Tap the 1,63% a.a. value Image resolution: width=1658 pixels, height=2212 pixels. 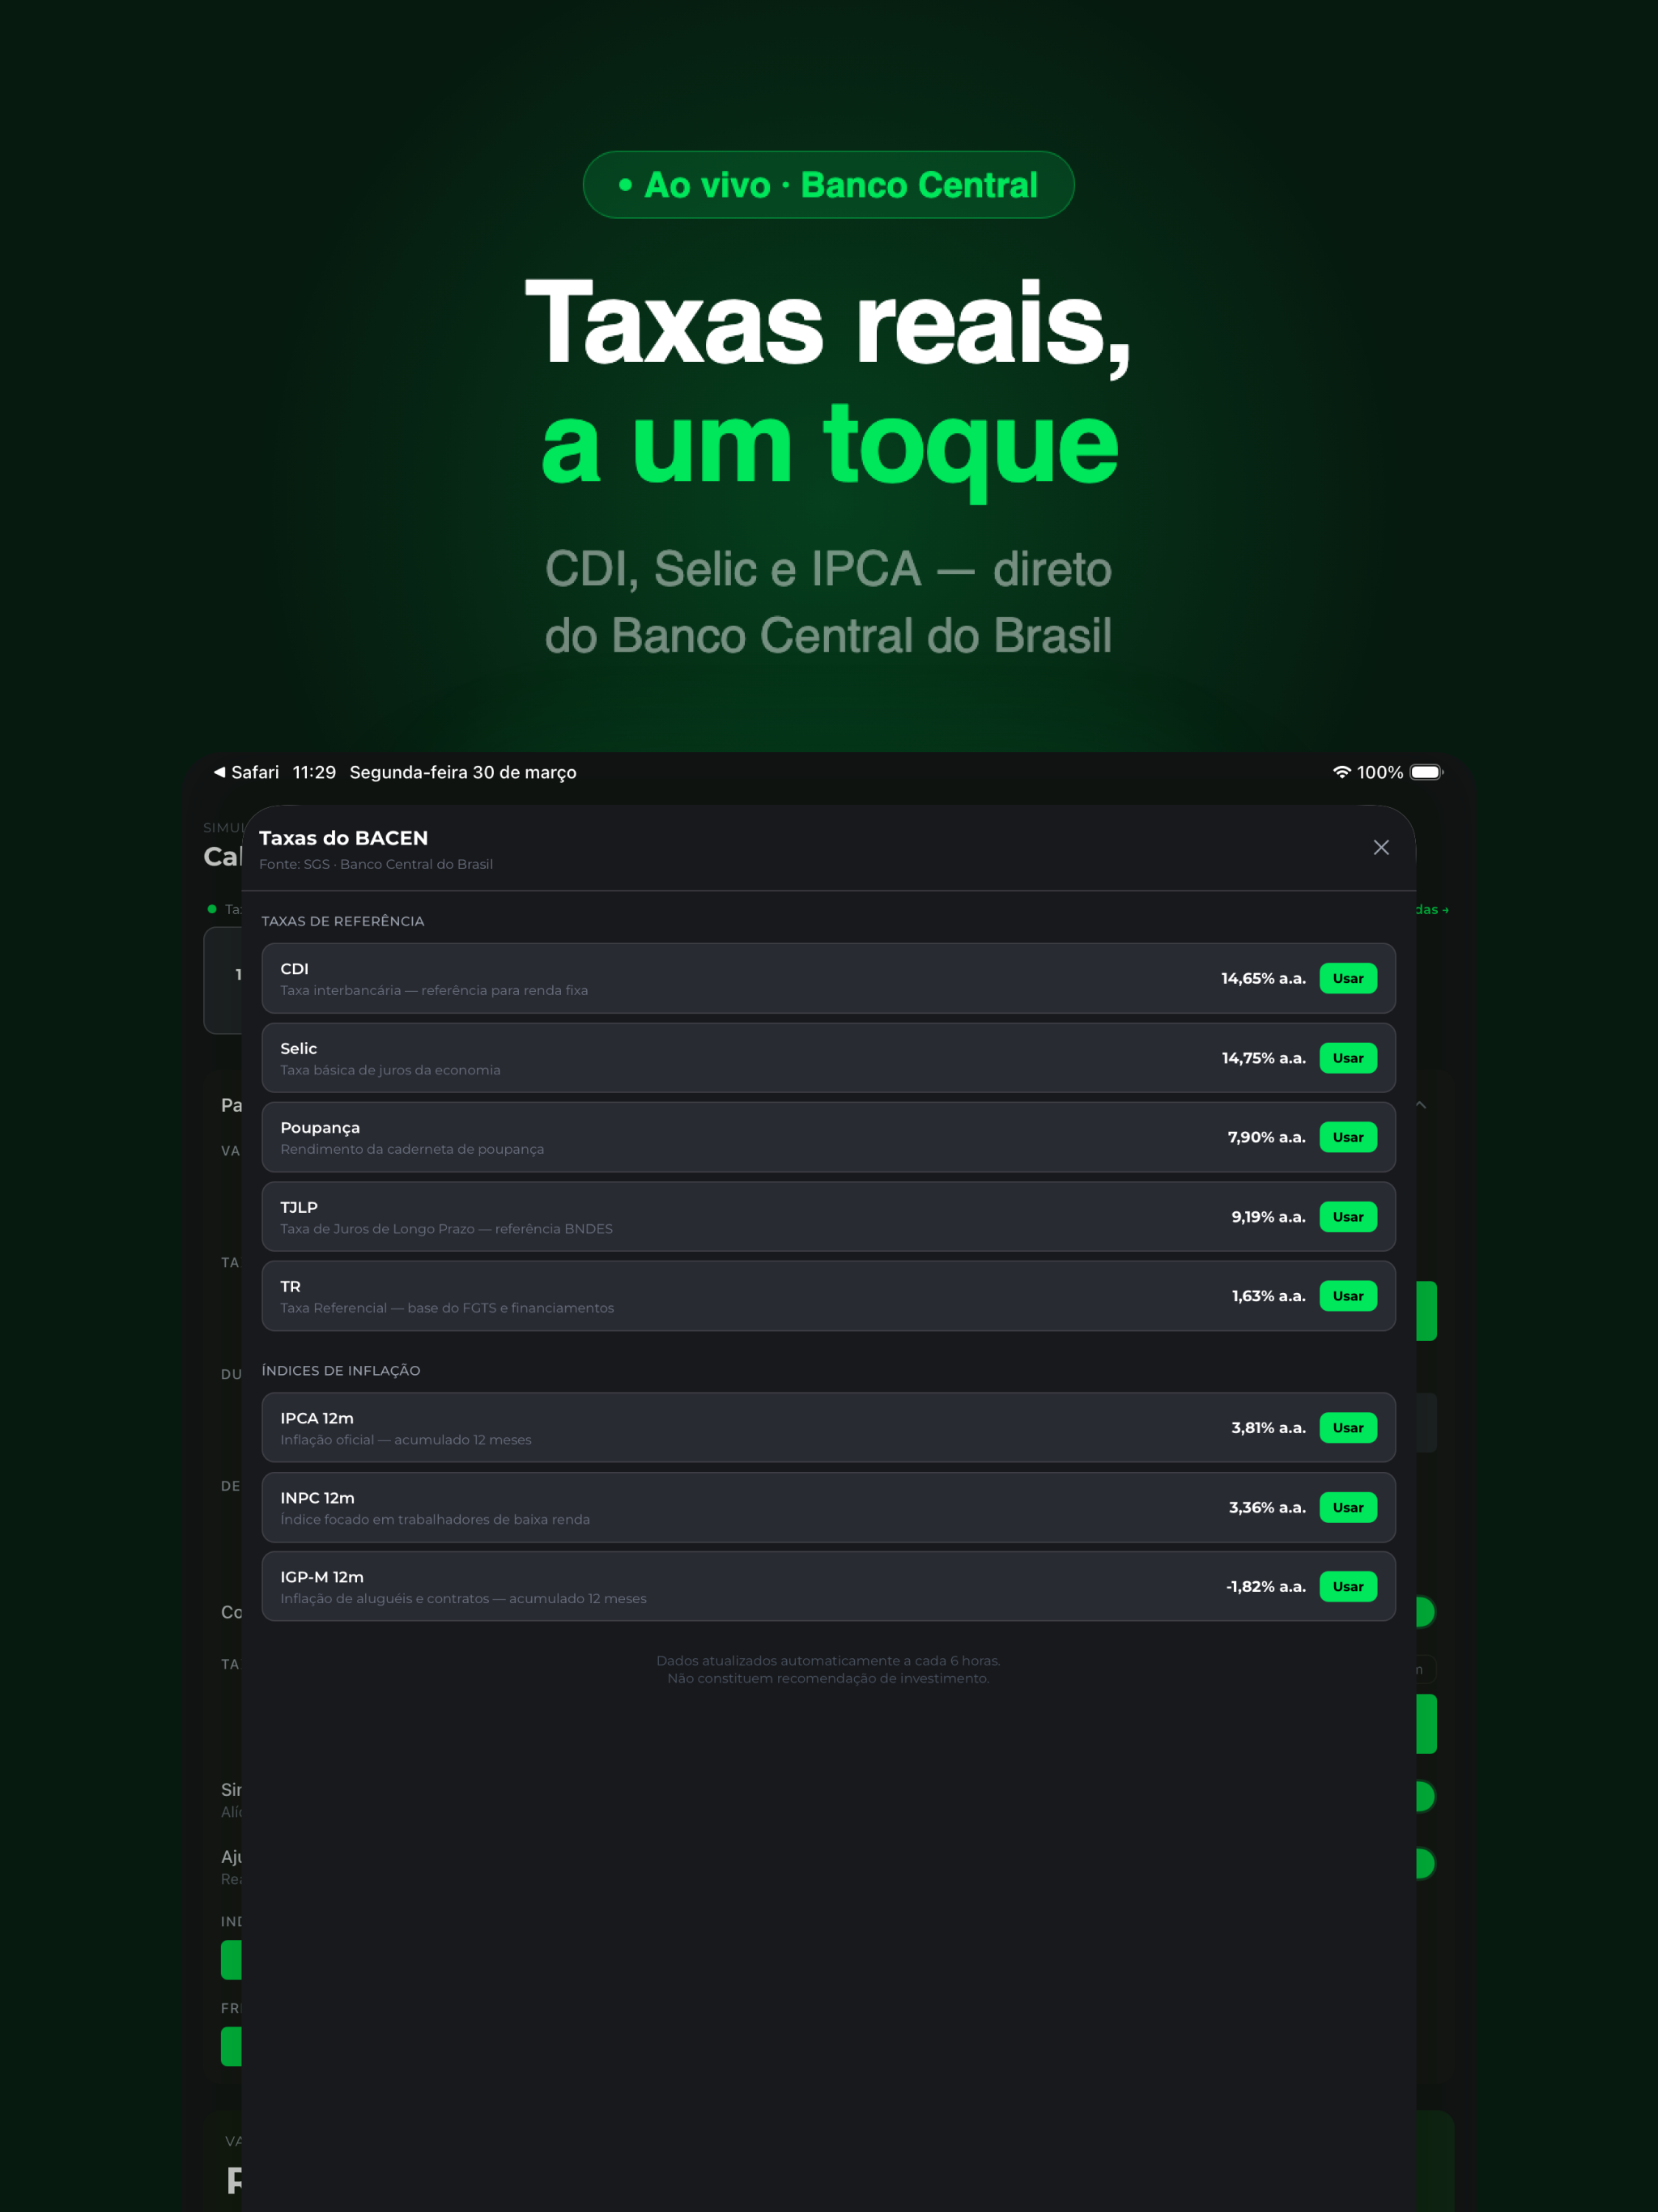[1268, 1296]
